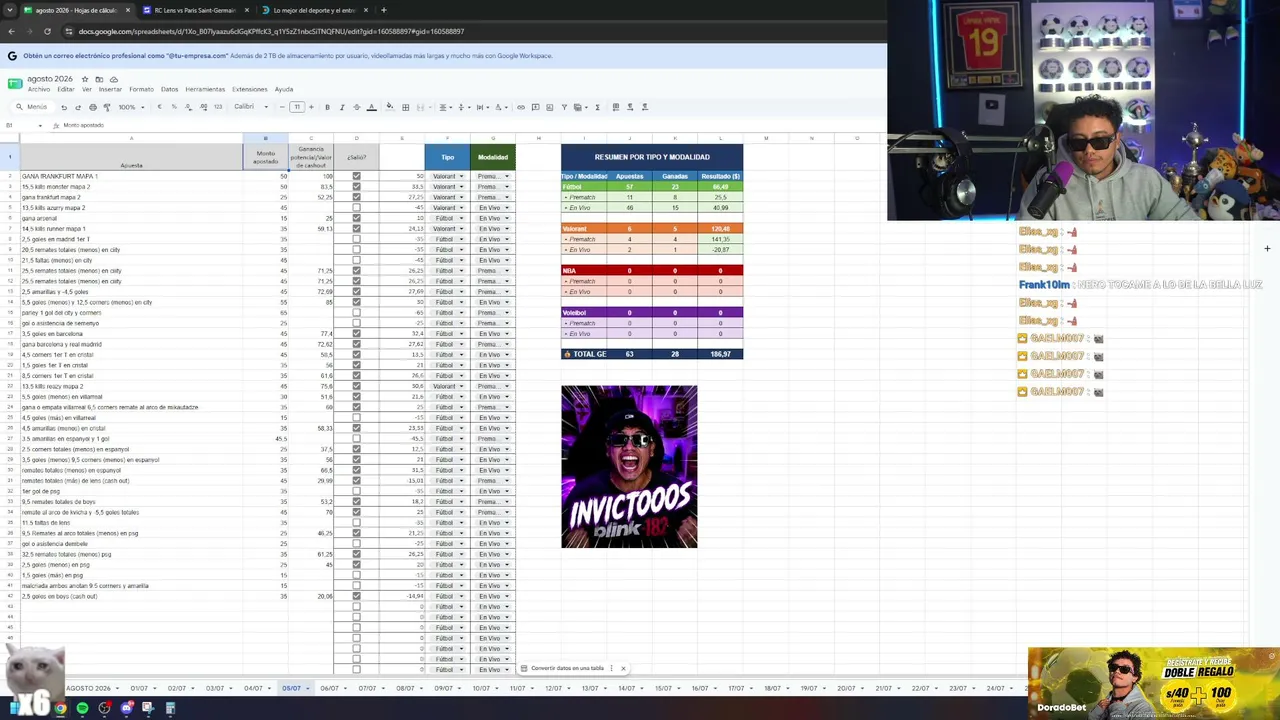This screenshot has width=1280, height=720.
Task: Open the vertical align dropdown
Action: tap(464, 107)
